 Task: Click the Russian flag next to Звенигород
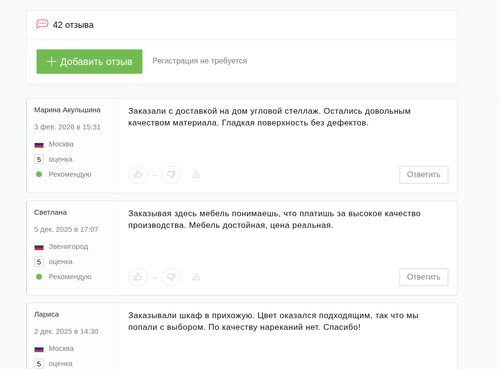click(x=39, y=247)
